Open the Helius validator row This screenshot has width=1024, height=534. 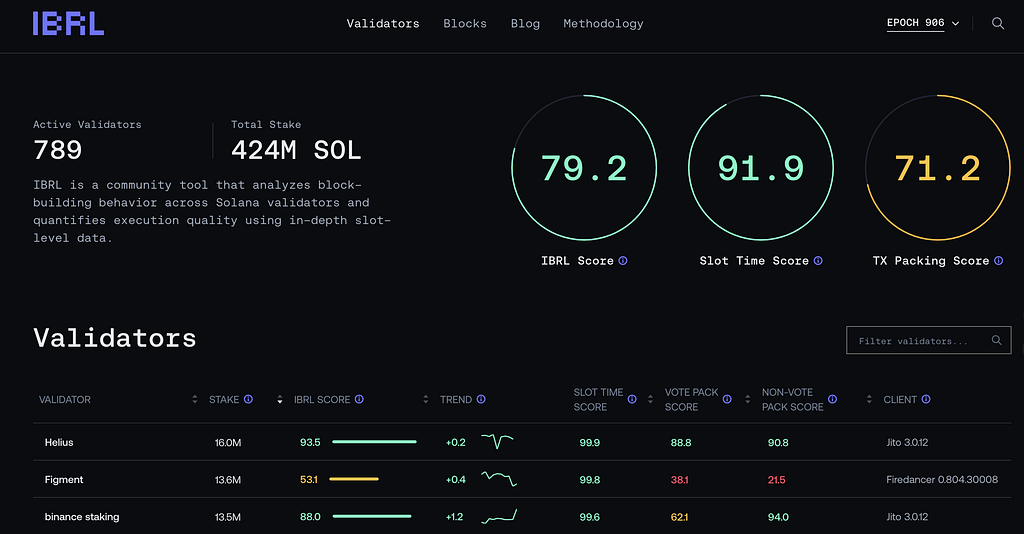tap(59, 442)
